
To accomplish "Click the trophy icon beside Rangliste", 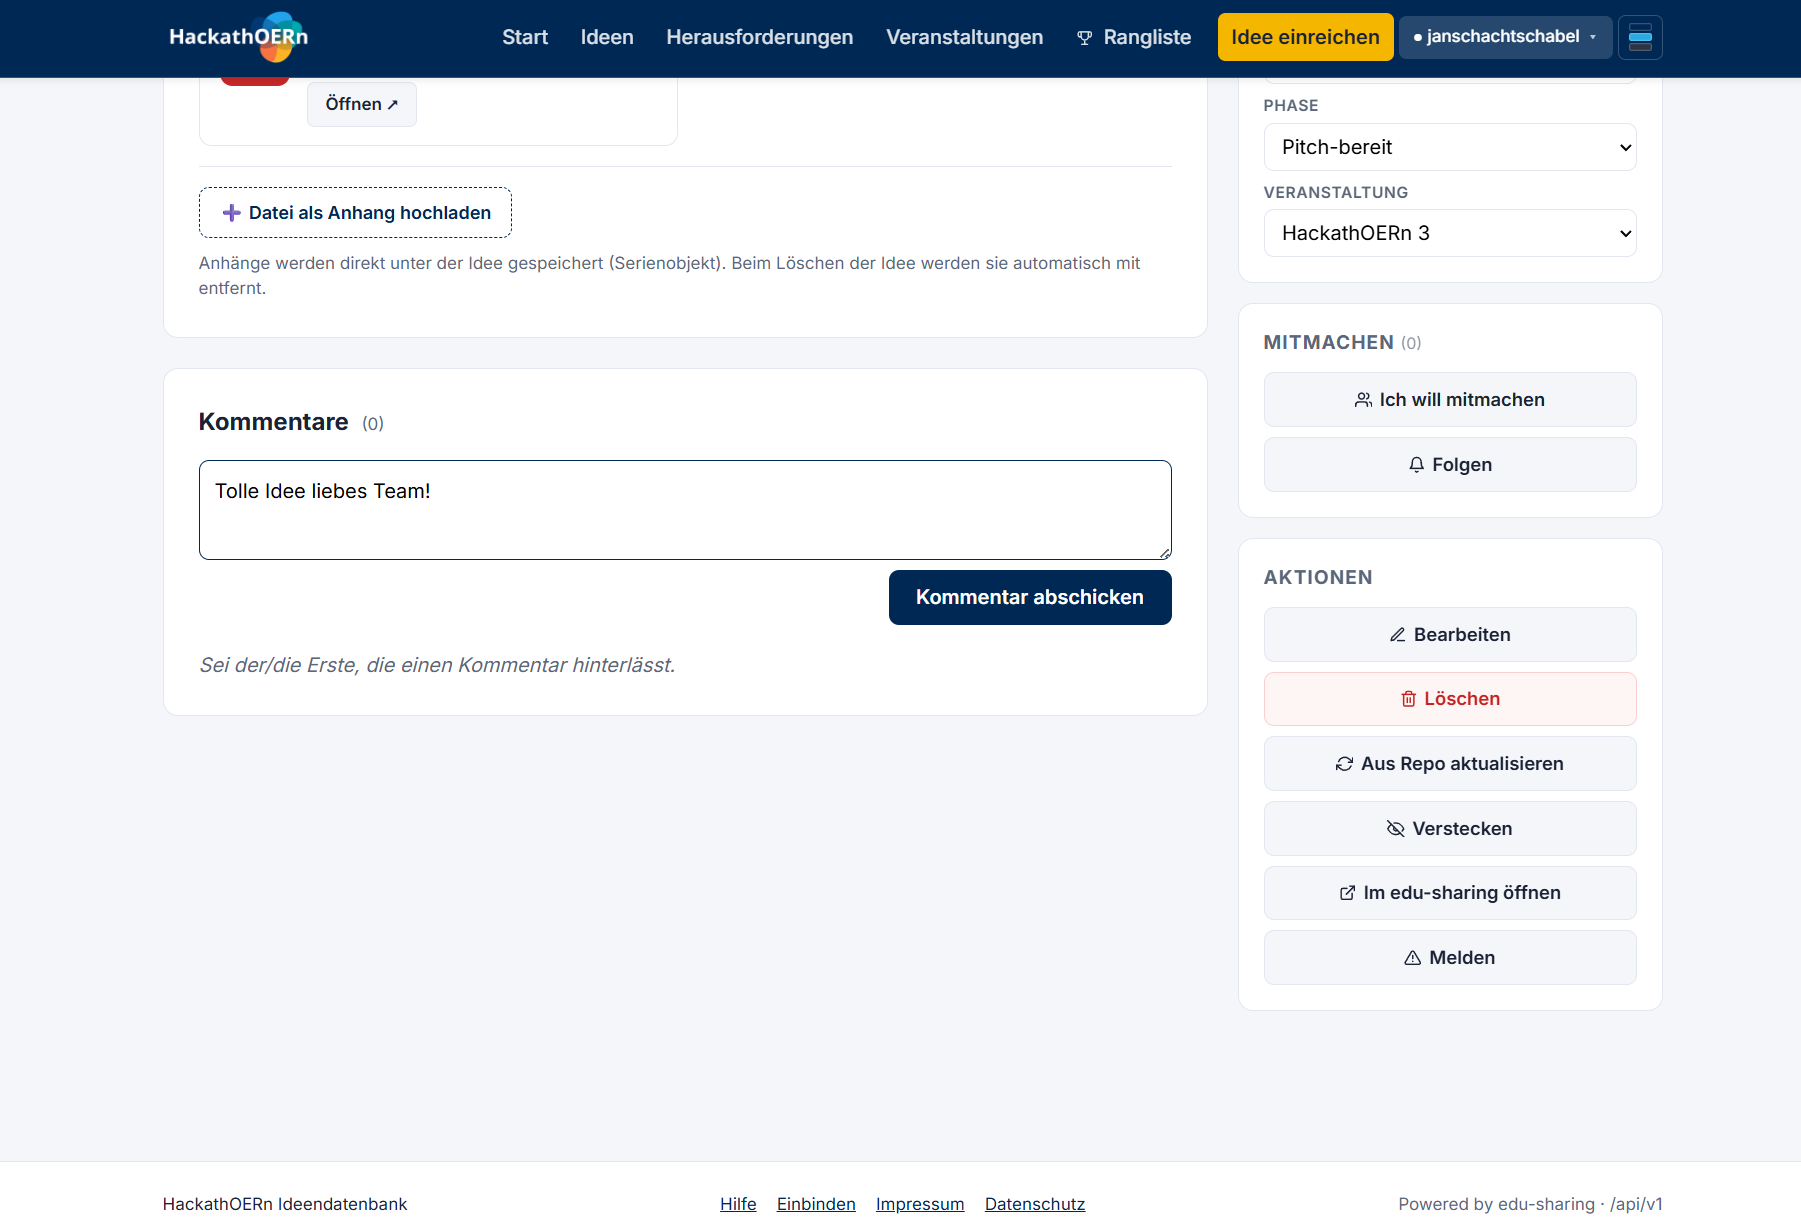I will (x=1084, y=38).
